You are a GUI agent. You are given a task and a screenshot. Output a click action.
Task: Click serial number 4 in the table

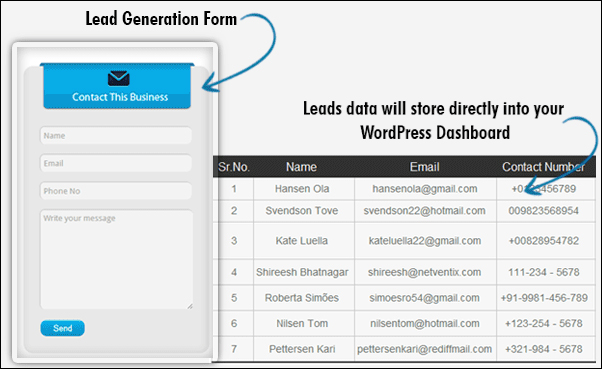(x=234, y=272)
